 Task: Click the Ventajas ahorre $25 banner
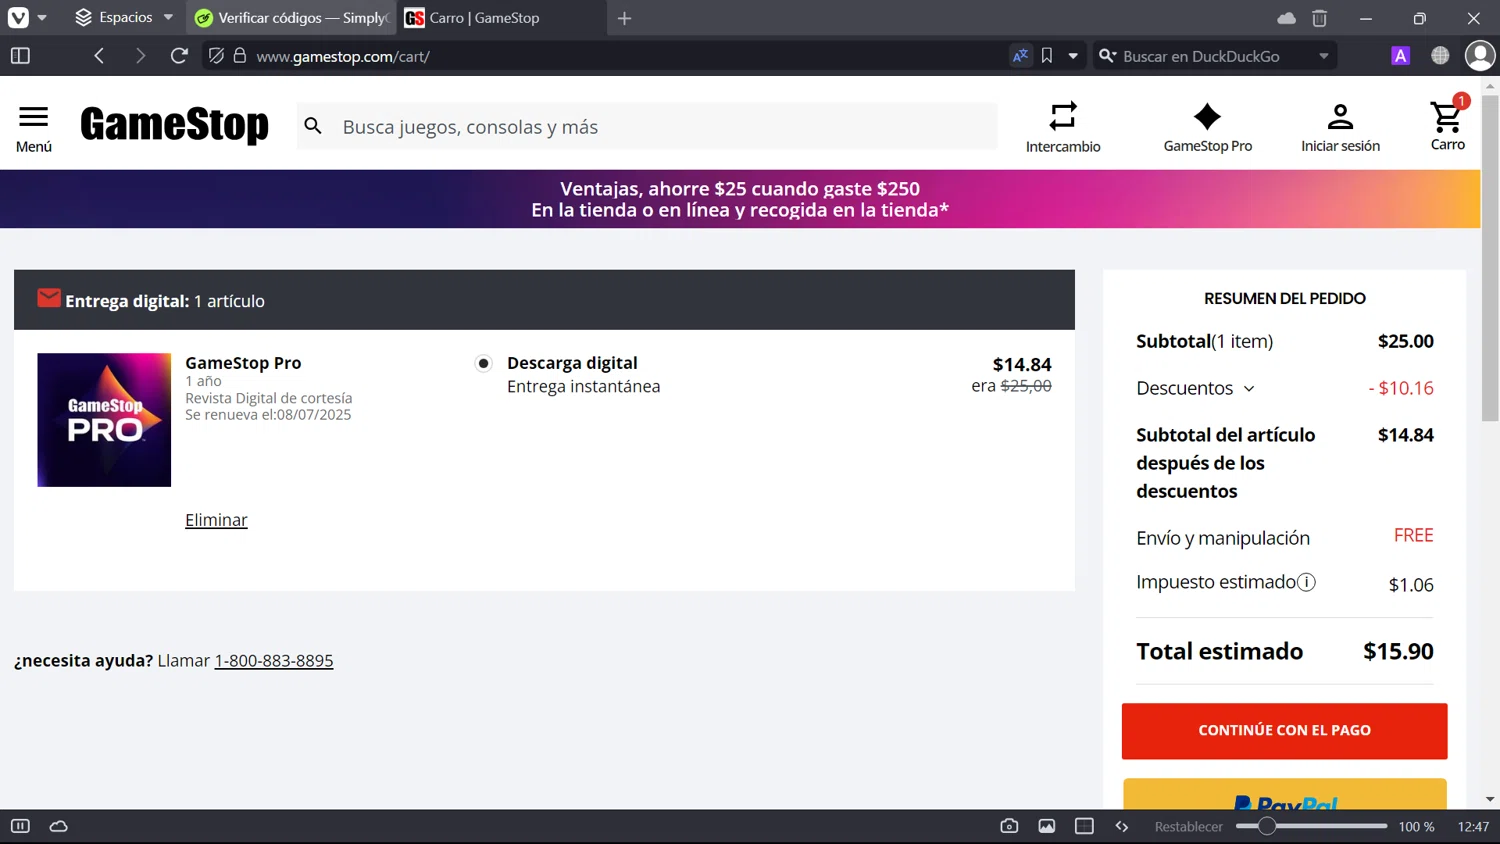[740, 199]
